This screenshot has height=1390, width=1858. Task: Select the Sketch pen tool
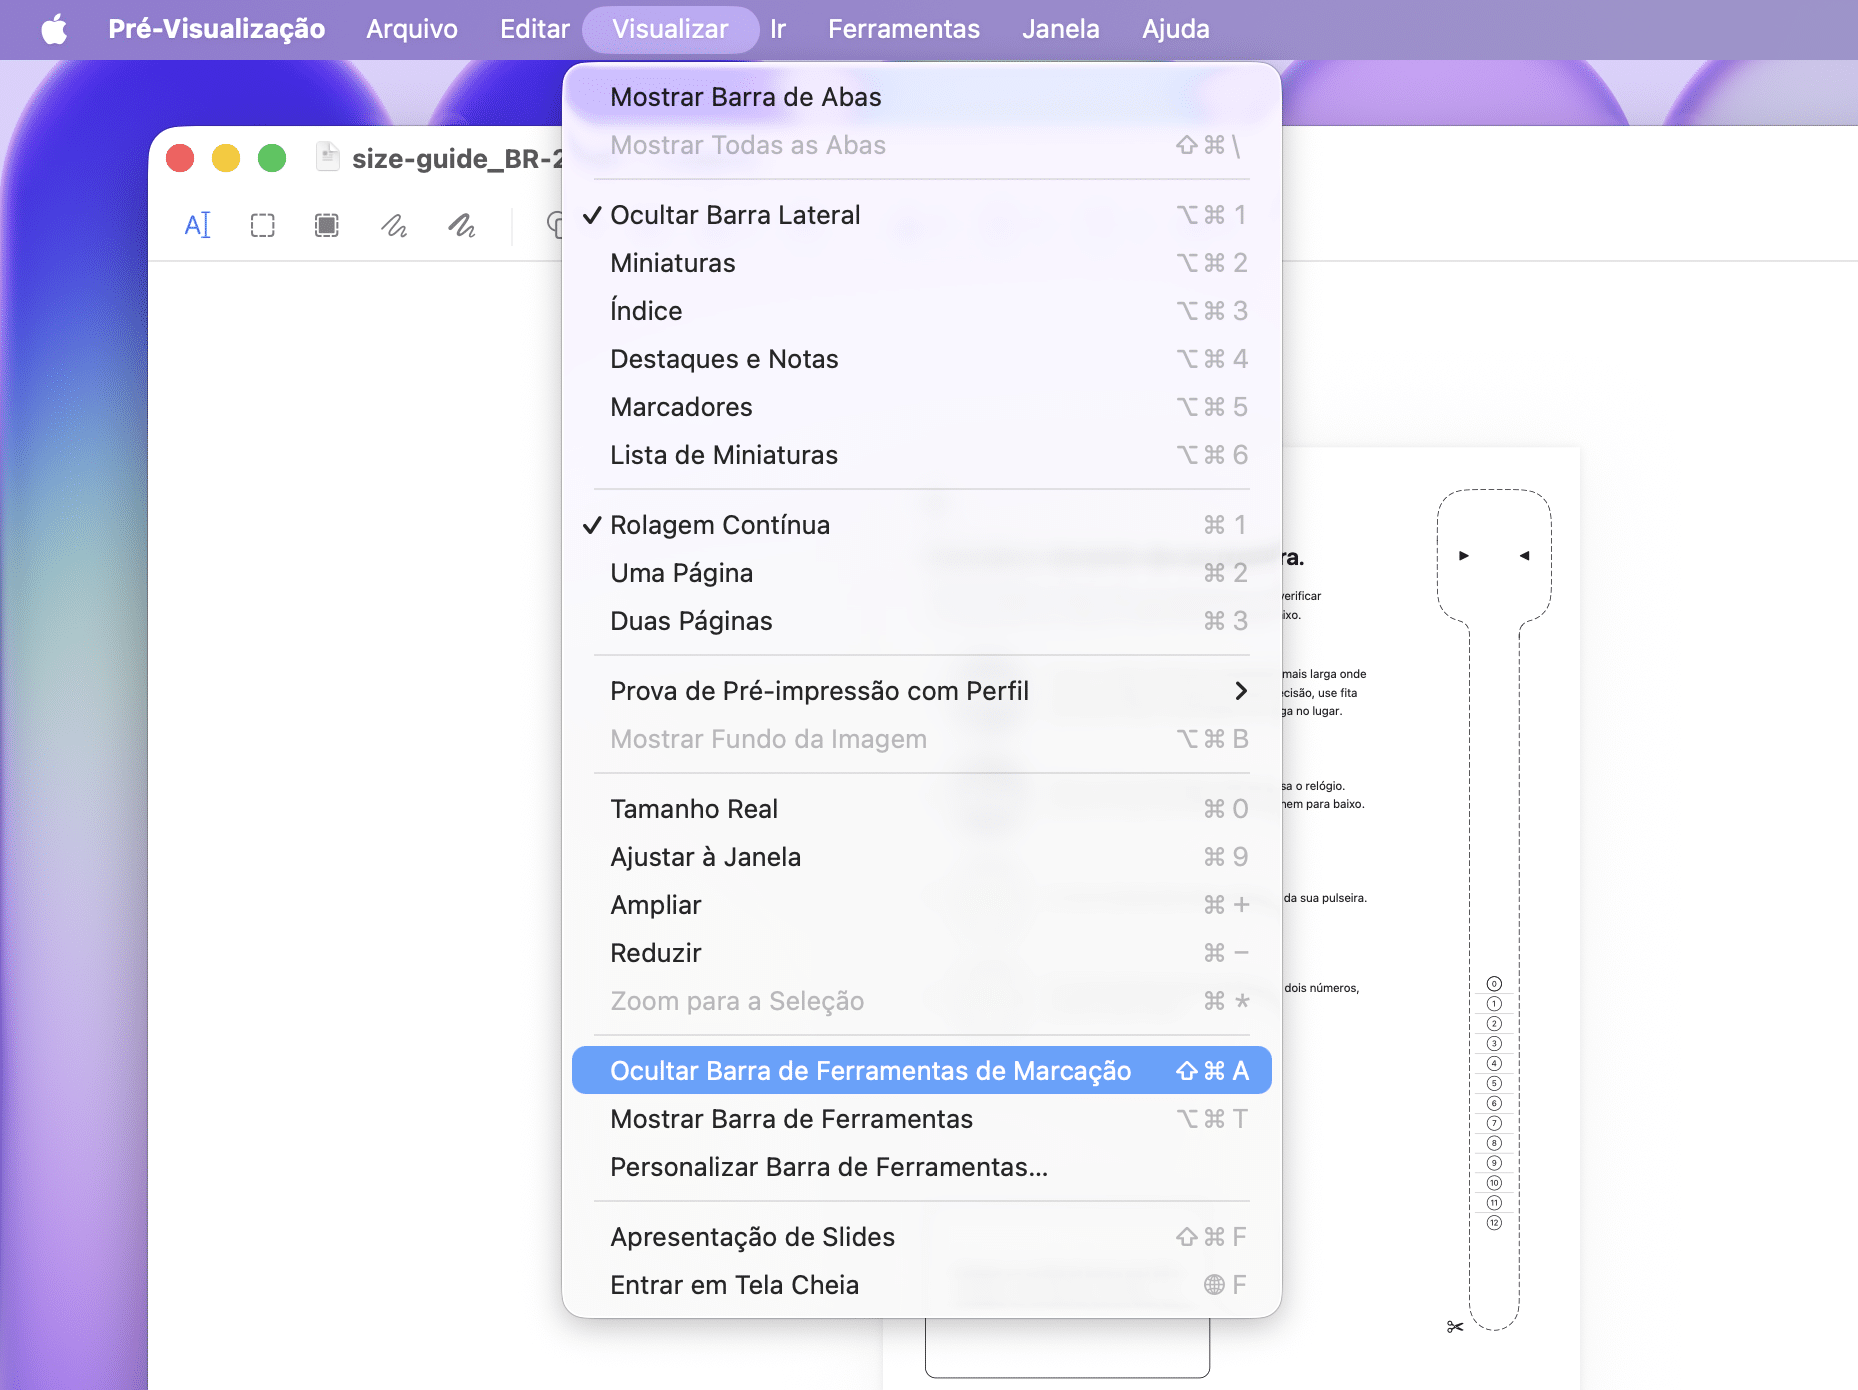click(x=394, y=226)
